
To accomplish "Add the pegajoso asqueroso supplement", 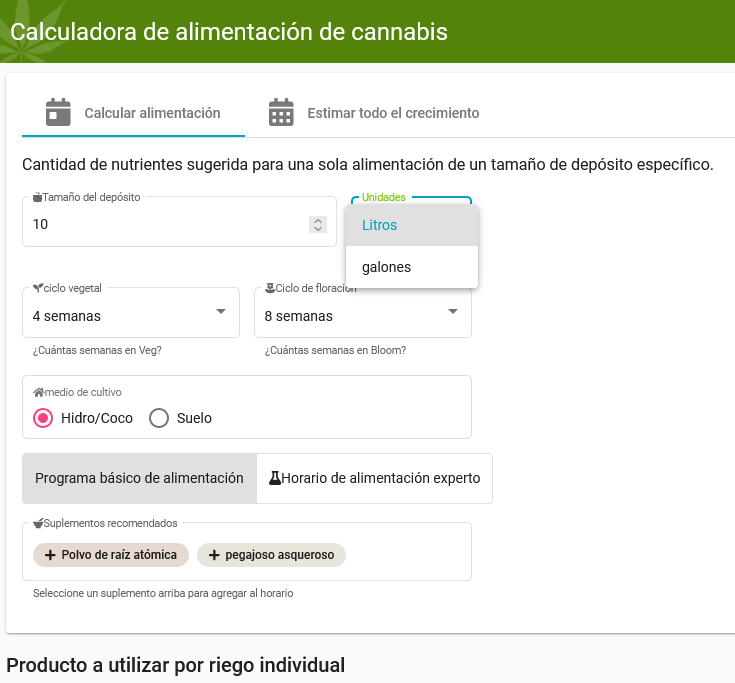I will [271, 555].
